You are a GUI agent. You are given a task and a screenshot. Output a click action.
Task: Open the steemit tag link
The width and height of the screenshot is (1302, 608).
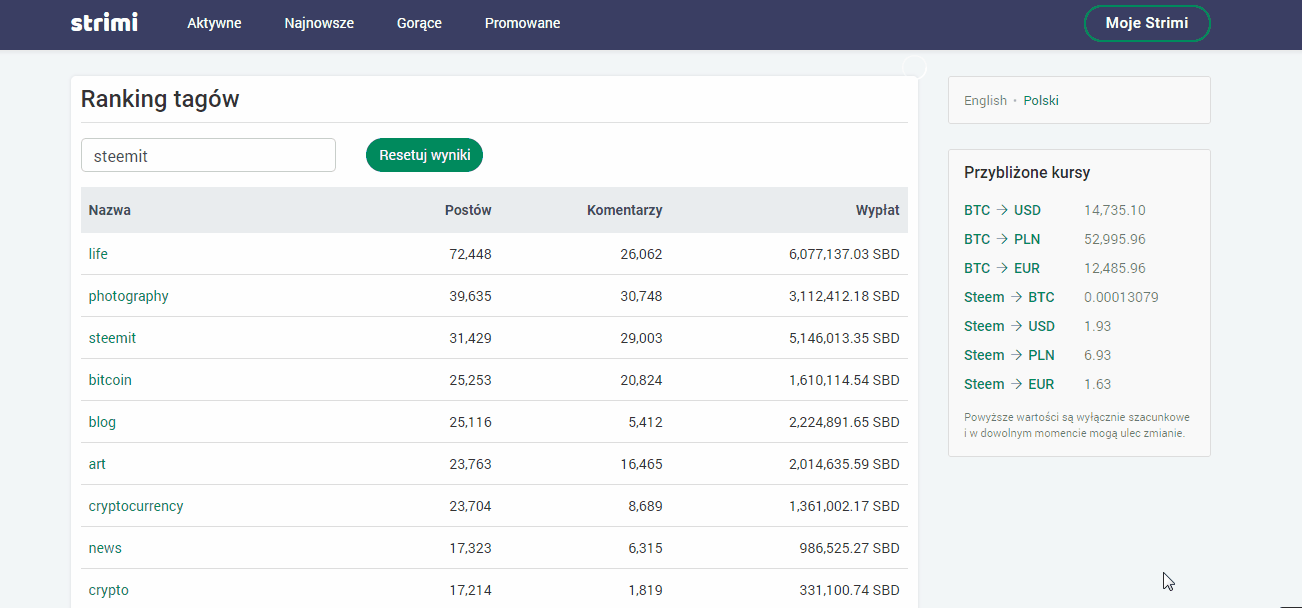[x=112, y=338]
